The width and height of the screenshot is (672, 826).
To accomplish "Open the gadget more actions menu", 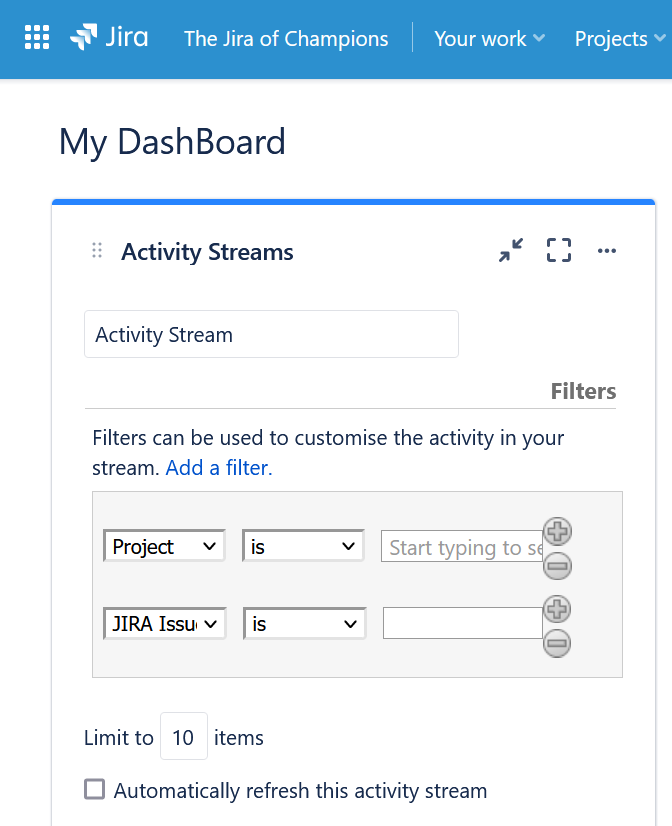I will 607,251.
